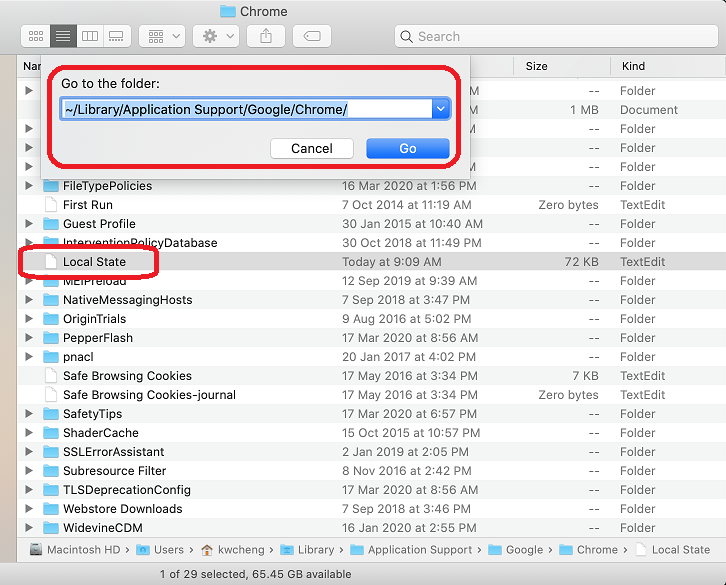Click Macintosh HD in path bar

coord(75,550)
